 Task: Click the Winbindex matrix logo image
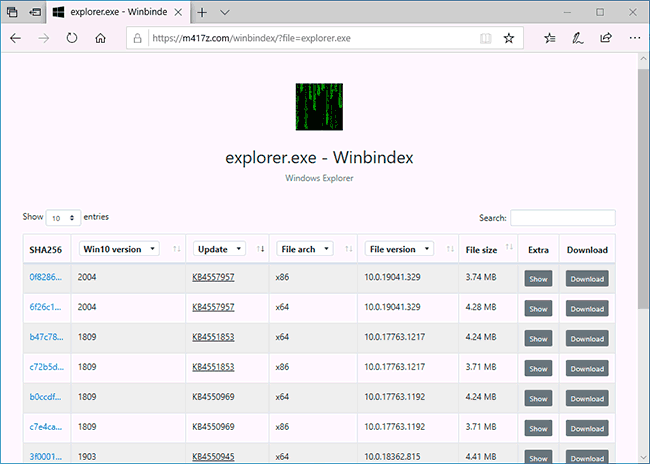(319, 107)
